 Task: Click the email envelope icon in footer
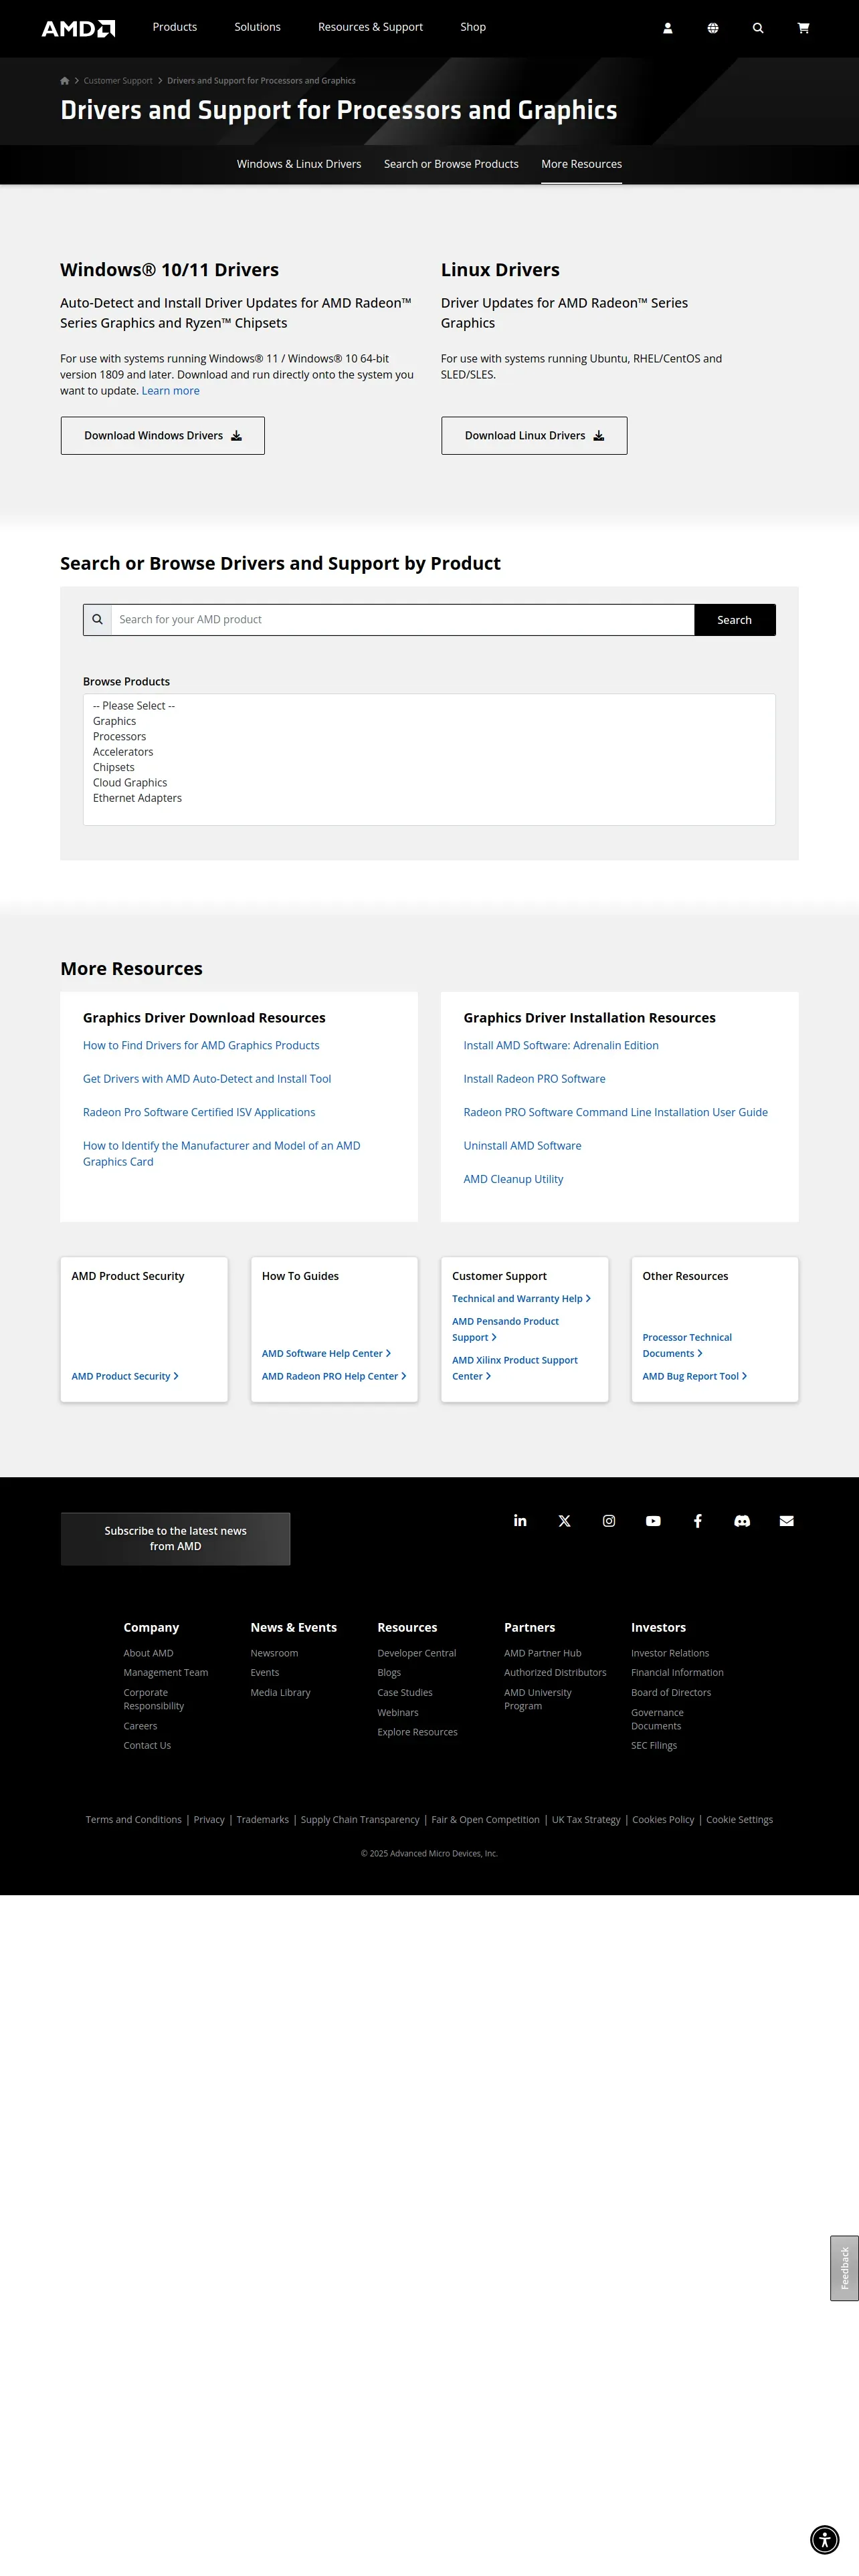787,1520
